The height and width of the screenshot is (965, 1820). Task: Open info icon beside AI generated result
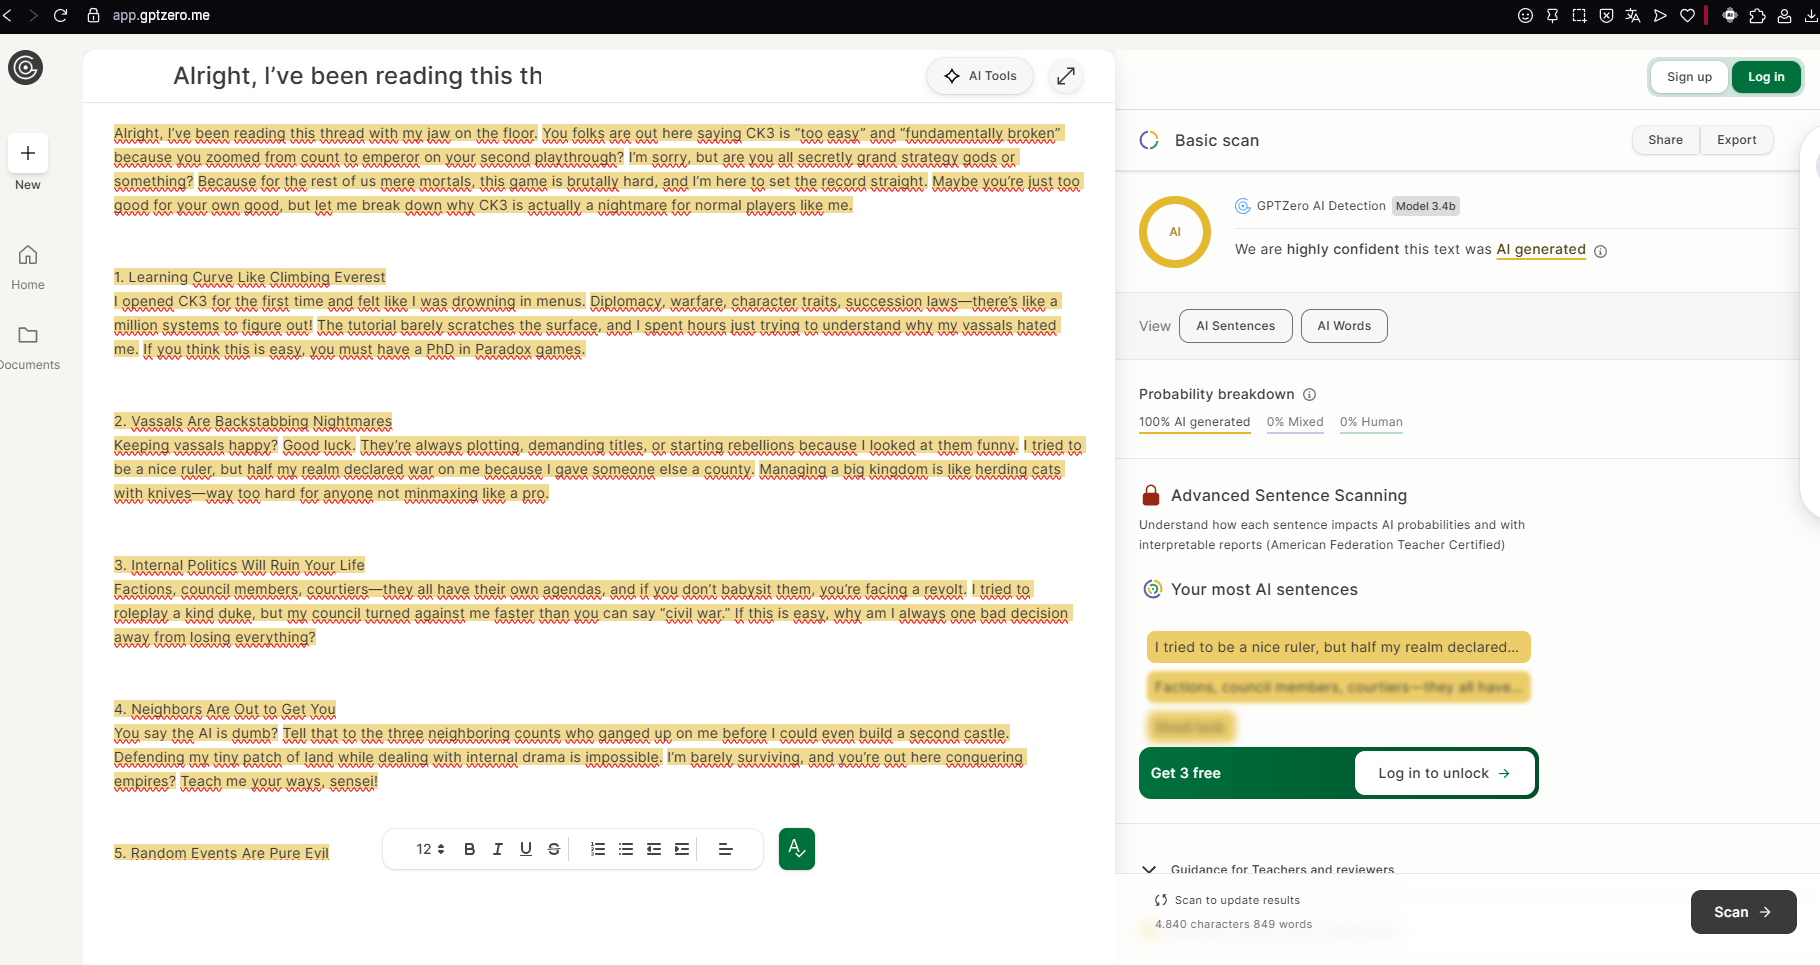pos(1600,251)
